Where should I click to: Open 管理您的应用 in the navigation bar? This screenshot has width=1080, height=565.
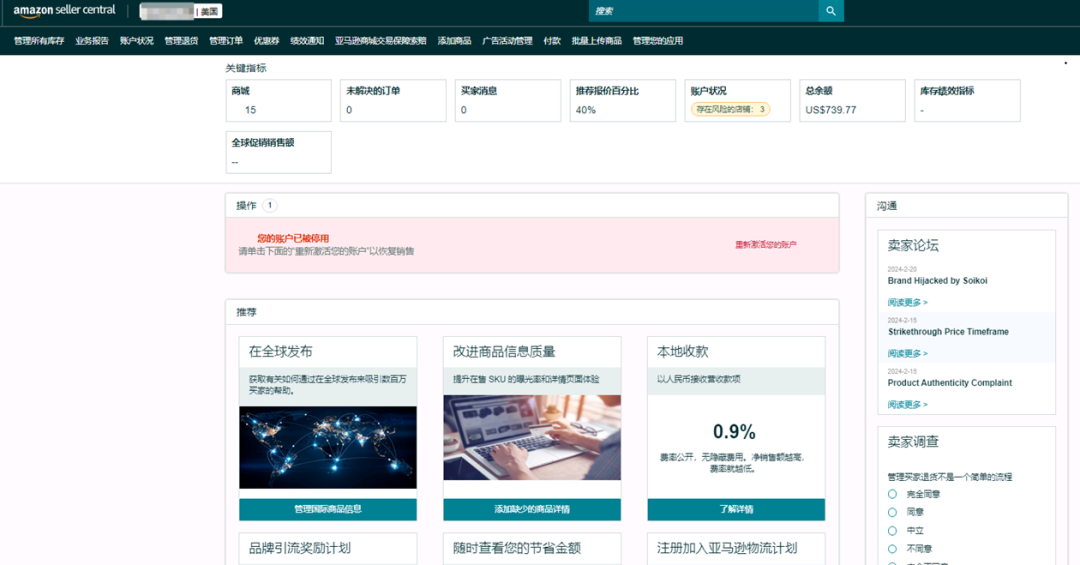click(658, 41)
